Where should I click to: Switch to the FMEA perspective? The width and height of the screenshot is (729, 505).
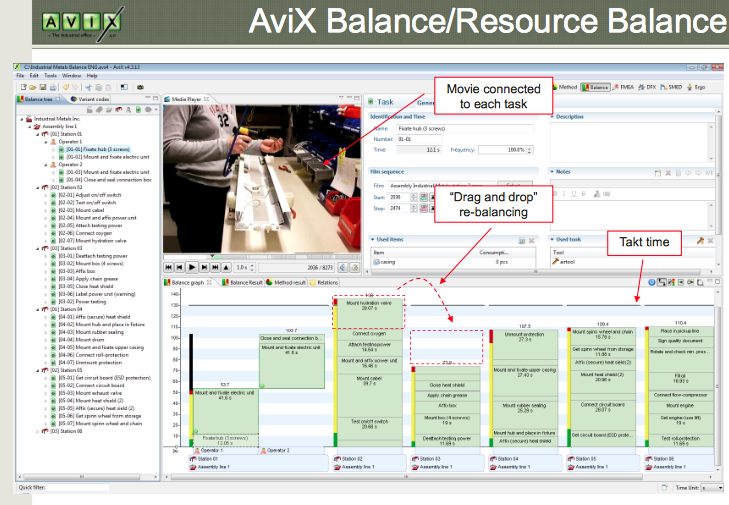pos(623,87)
